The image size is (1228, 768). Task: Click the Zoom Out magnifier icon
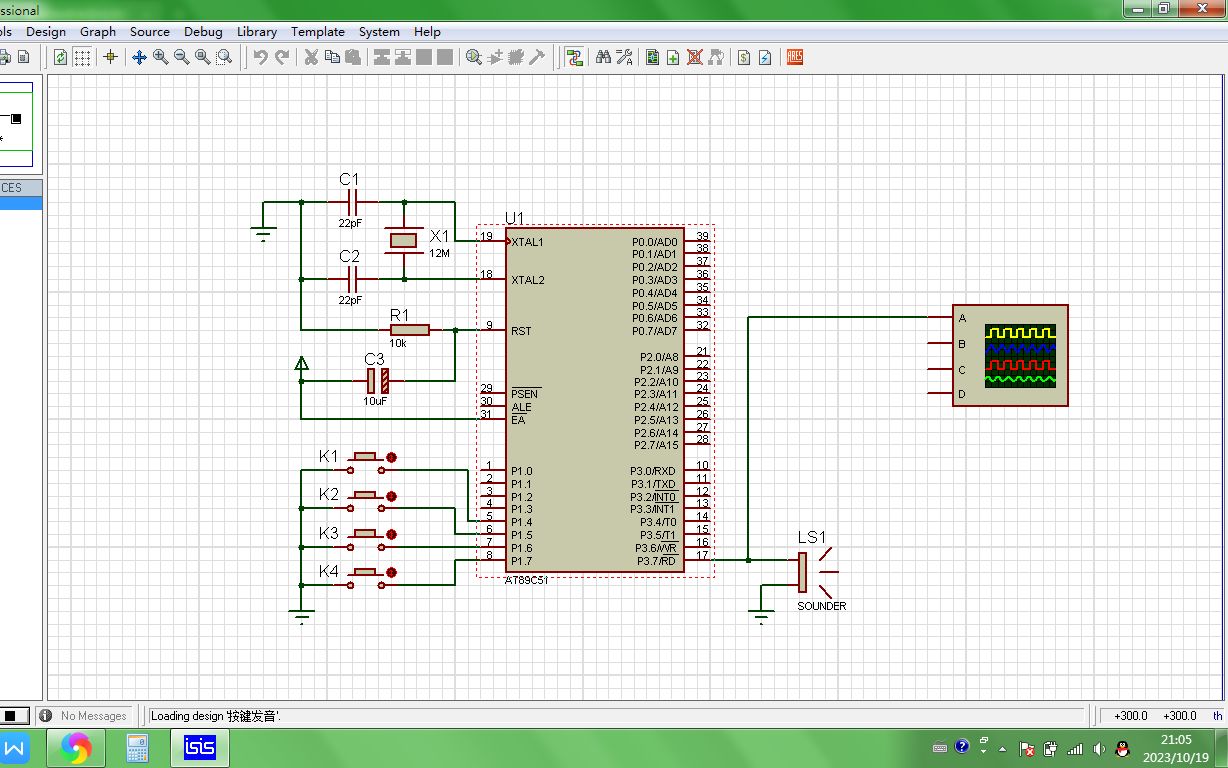click(x=181, y=57)
